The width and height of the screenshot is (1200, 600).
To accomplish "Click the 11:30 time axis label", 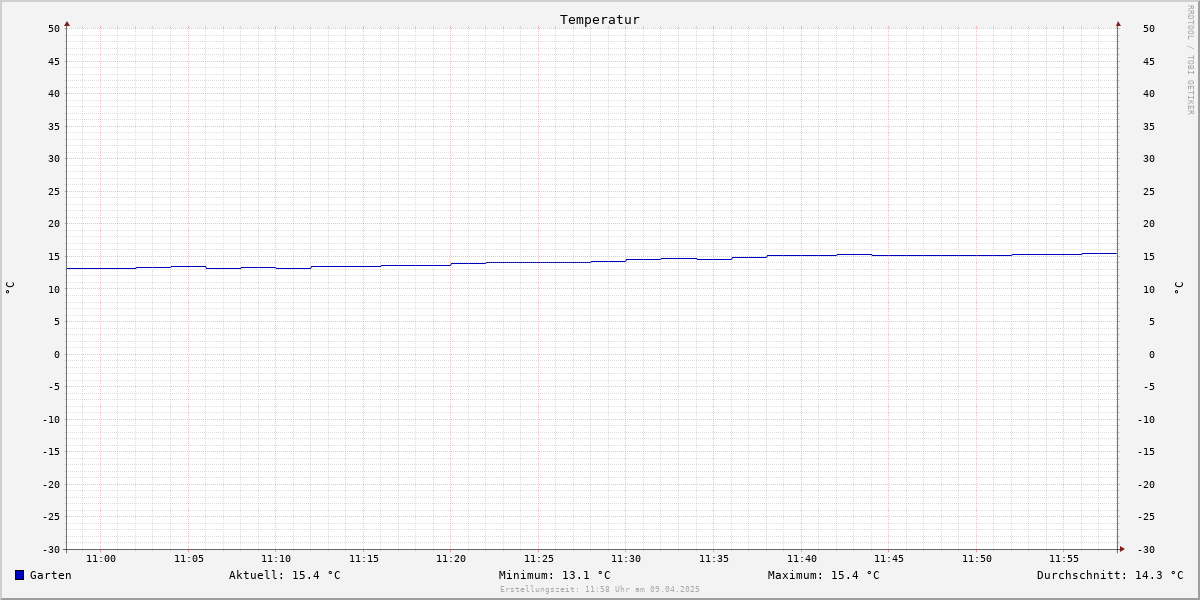I will point(626,559).
